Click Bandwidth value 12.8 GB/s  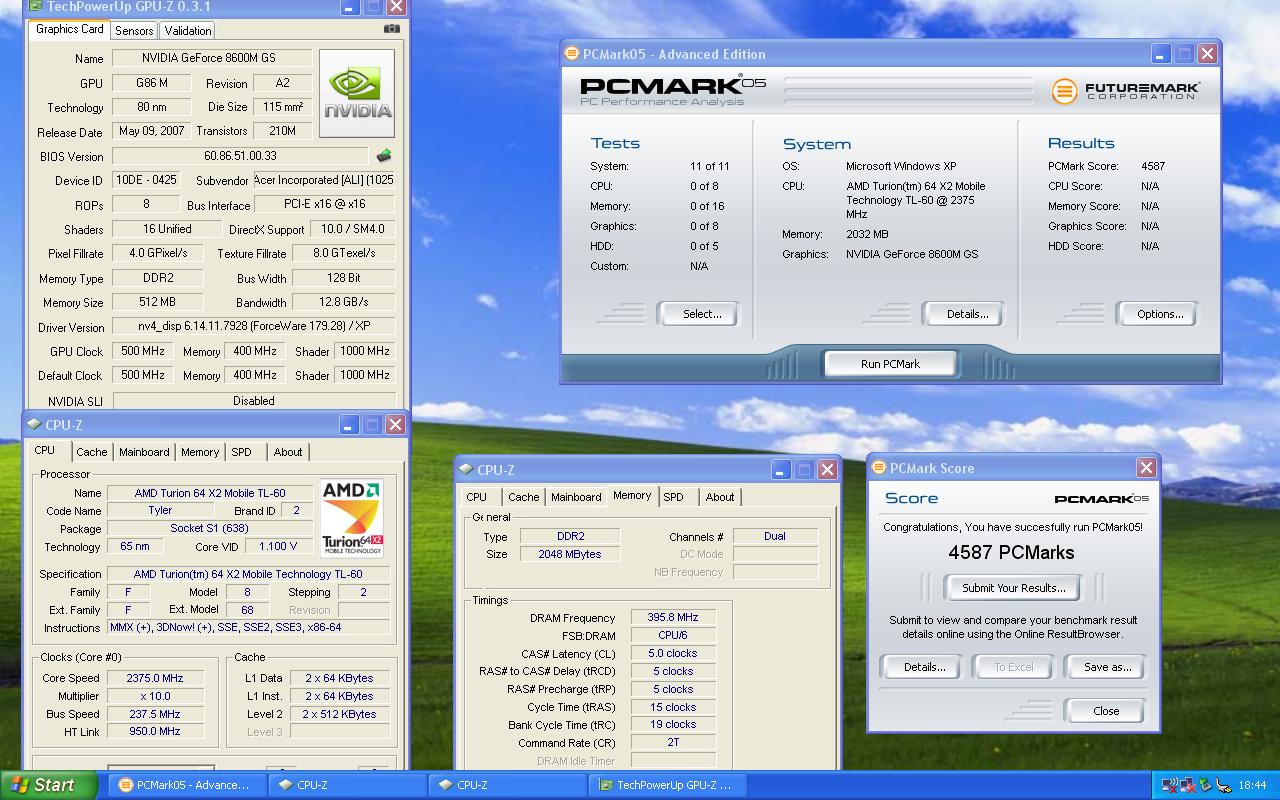click(x=344, y=302)
